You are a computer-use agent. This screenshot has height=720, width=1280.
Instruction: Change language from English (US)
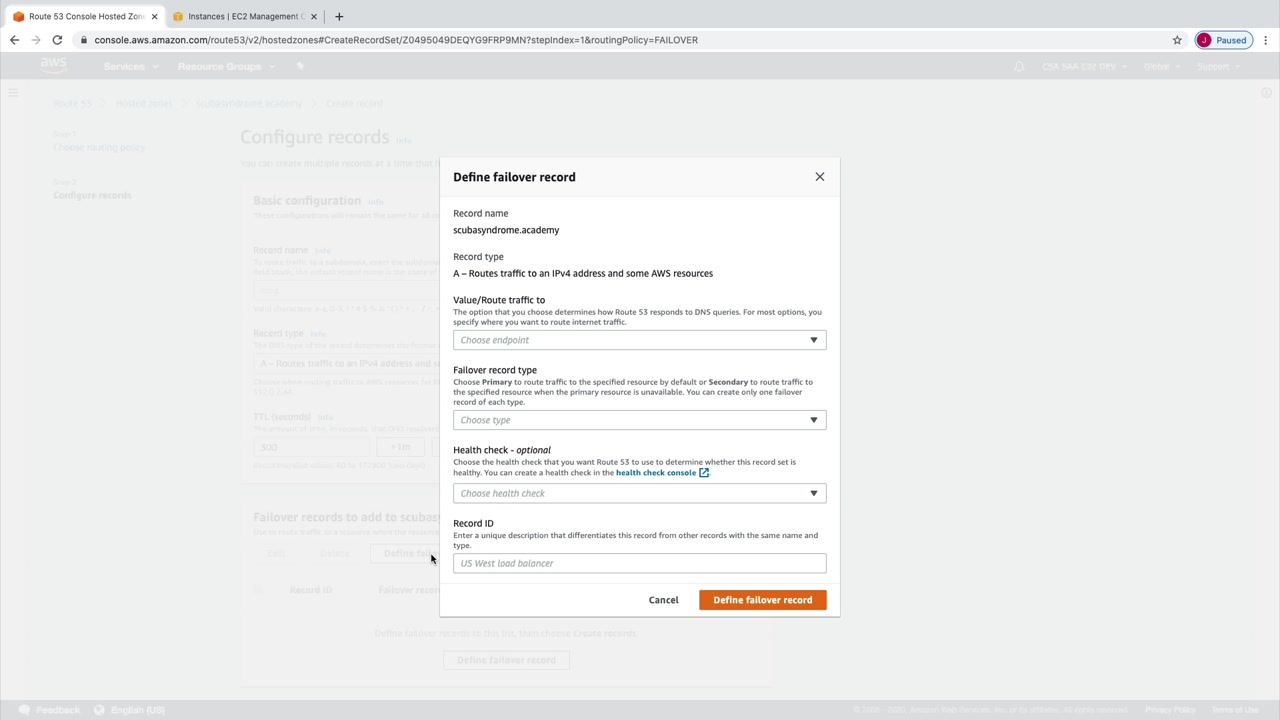point(138,710)
